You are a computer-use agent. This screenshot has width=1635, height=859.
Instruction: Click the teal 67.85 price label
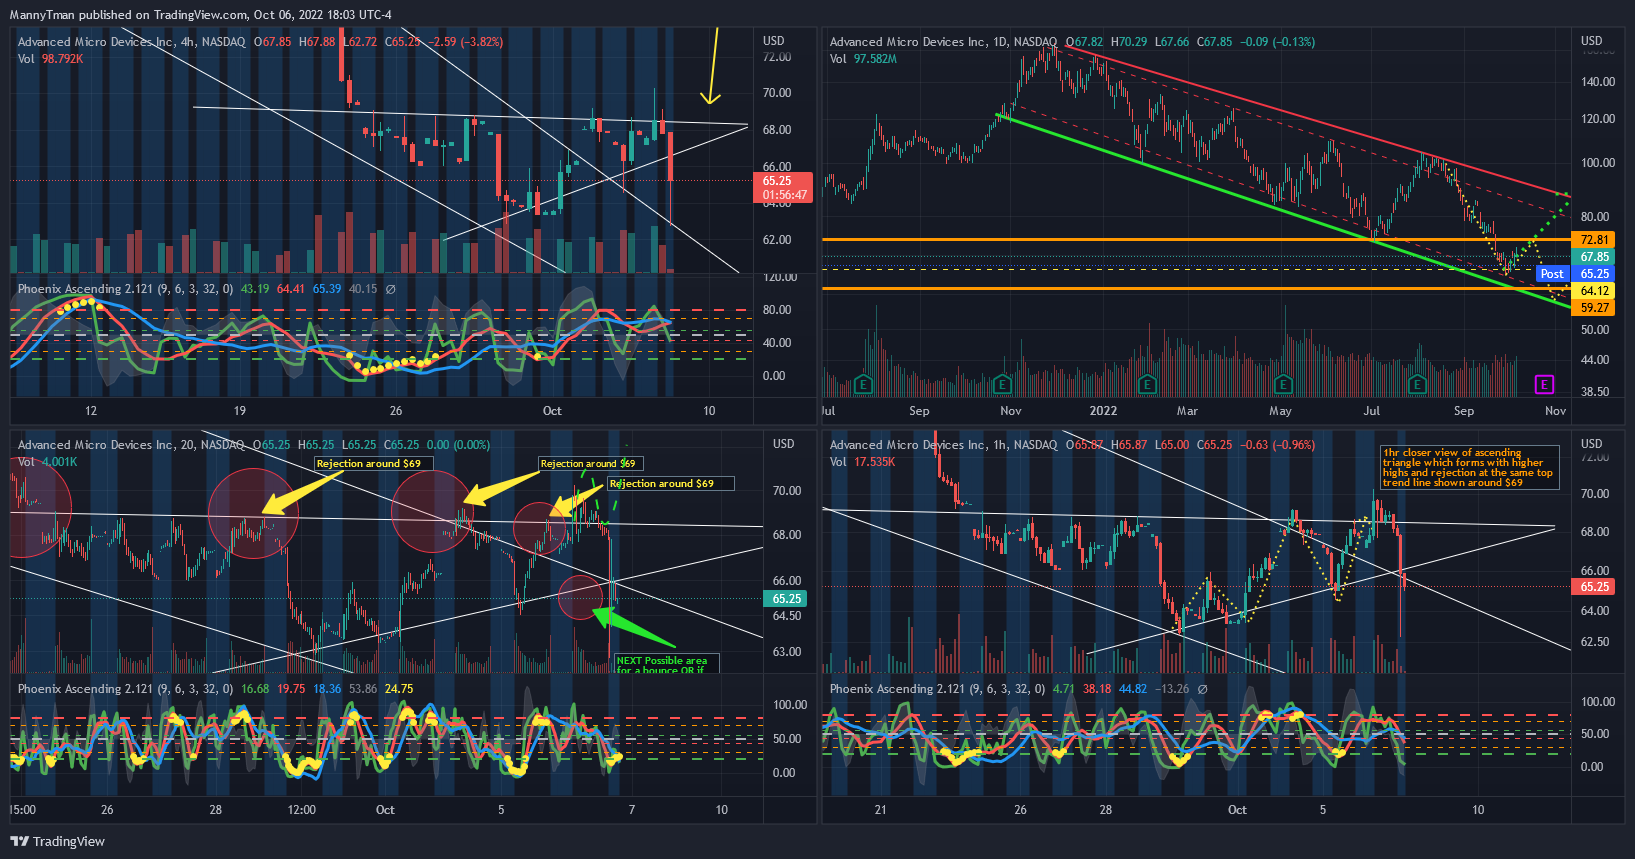1594,257
